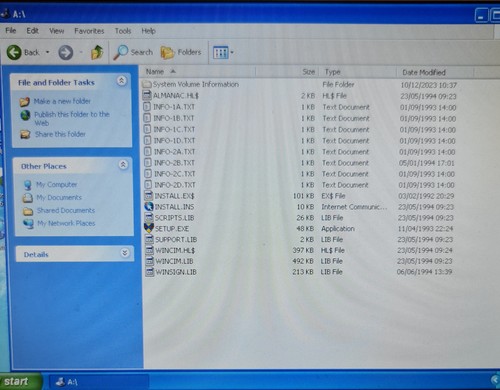
Task: Click the A:\ taskbar button
Action: pyautogui.click(x=99, y=382)
